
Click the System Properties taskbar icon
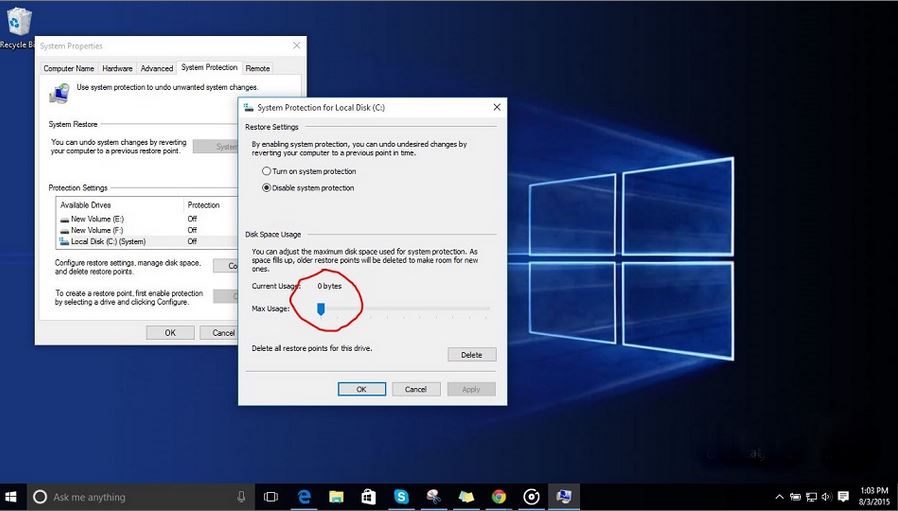pyautogui.click(x=564, y=497)
